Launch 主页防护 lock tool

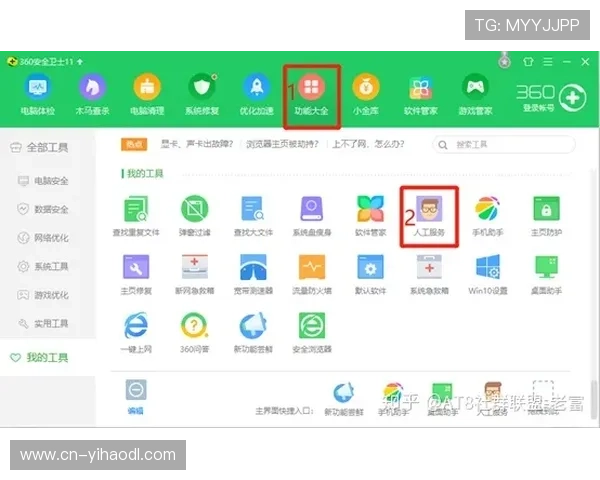click(x=546, y=216)
